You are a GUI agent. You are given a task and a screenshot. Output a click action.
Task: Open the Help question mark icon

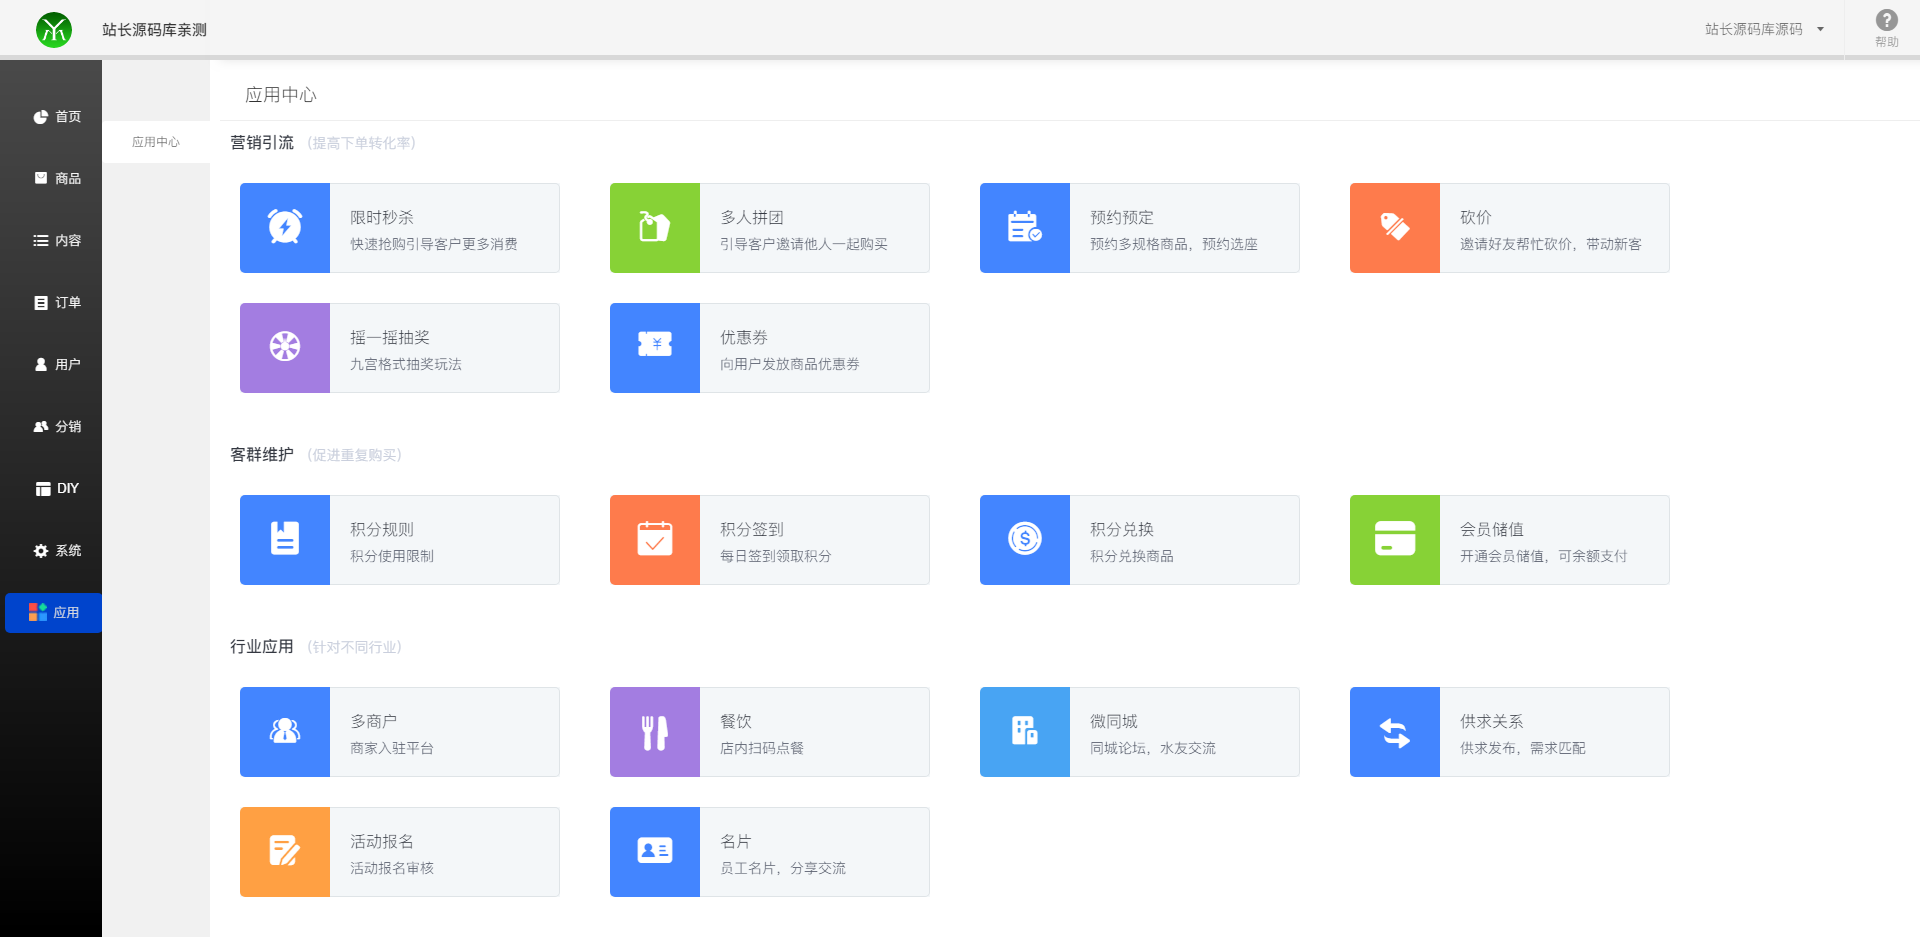click(x=1886, y=20)
